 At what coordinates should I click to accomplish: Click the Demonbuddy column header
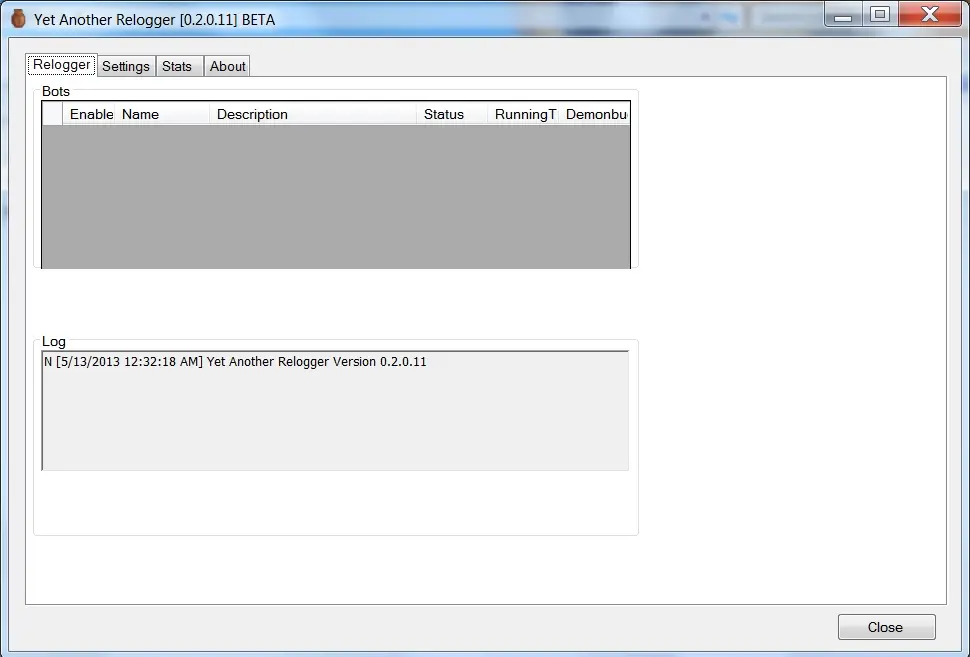(596, 114)
